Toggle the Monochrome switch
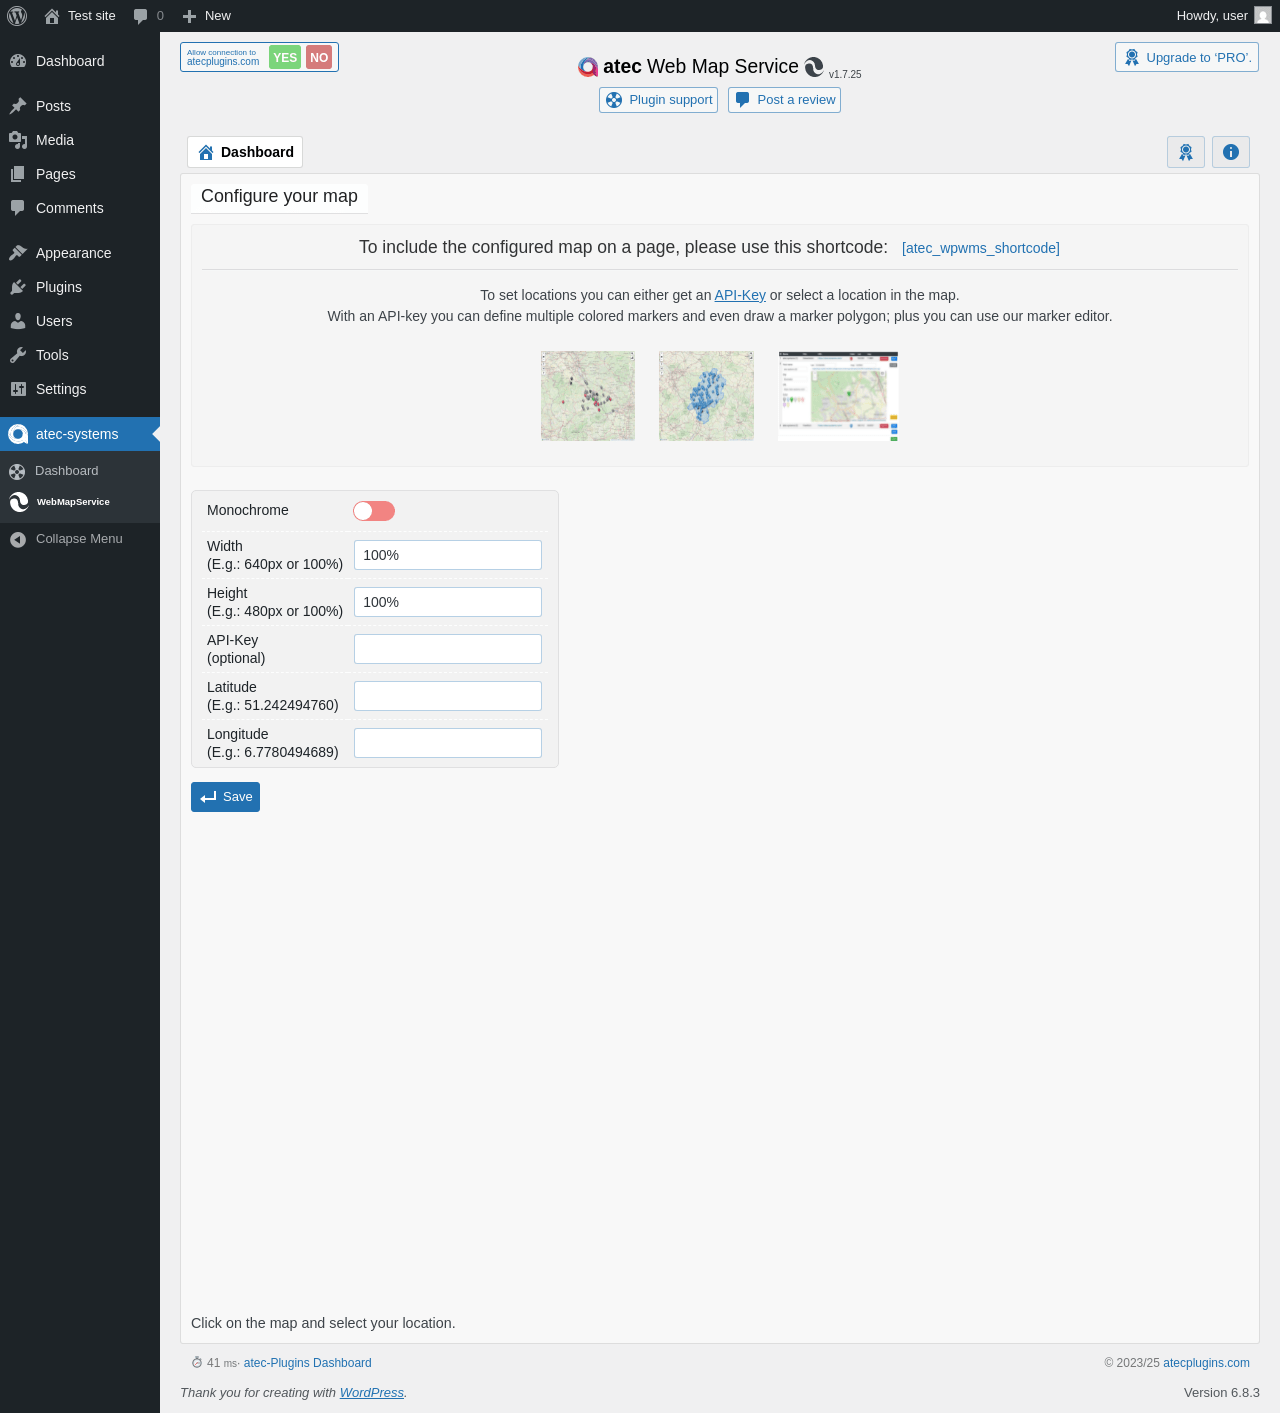 (x=374, y=511)
